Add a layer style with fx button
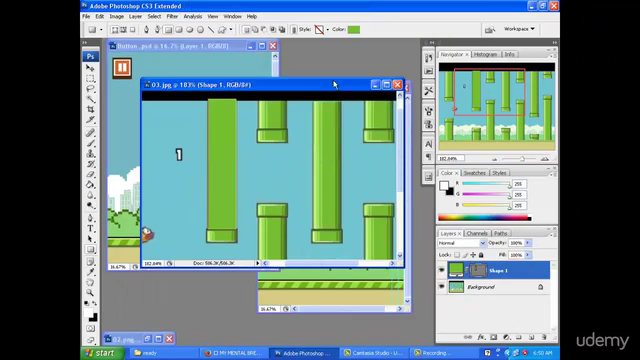Image resolution: width=640 pixels, height=360 pixels. pos(481,337)
